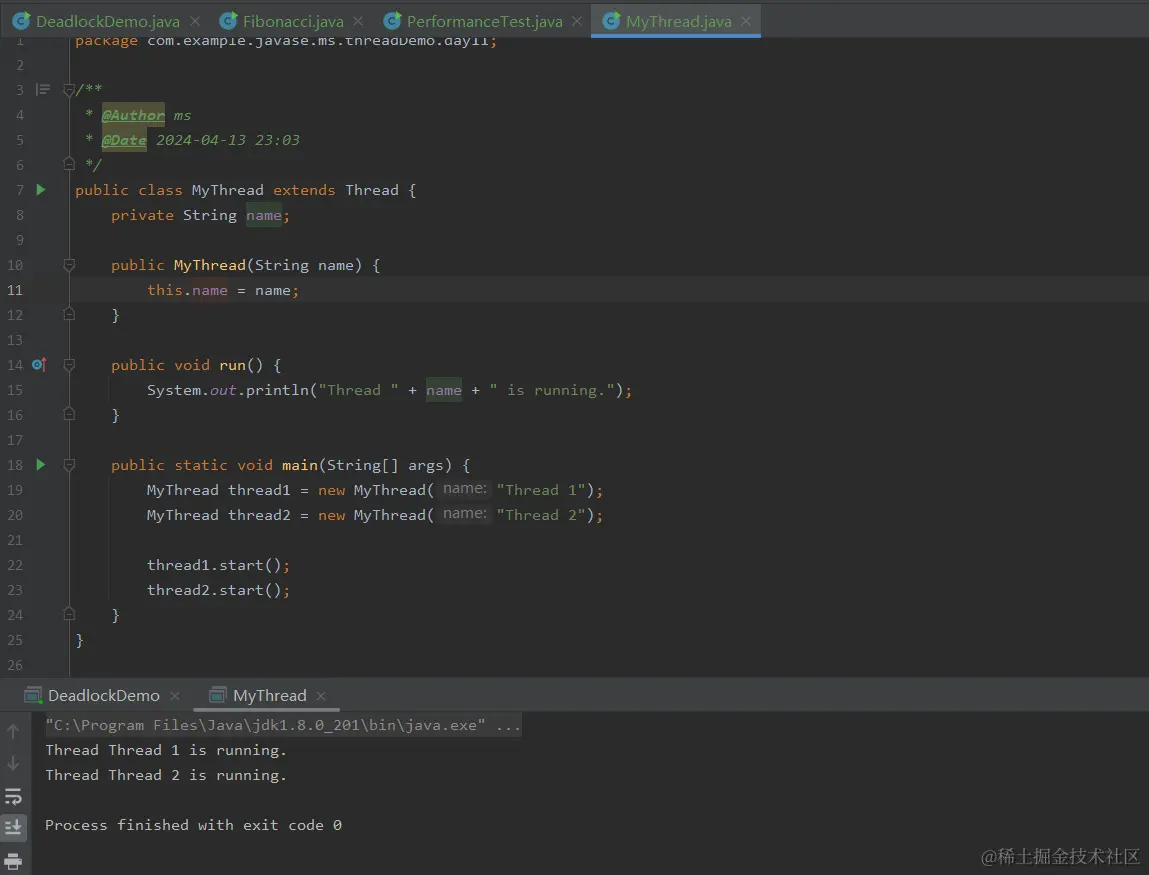
Task: Place cursor on this.name assignment line
Action: click(223, 290)
